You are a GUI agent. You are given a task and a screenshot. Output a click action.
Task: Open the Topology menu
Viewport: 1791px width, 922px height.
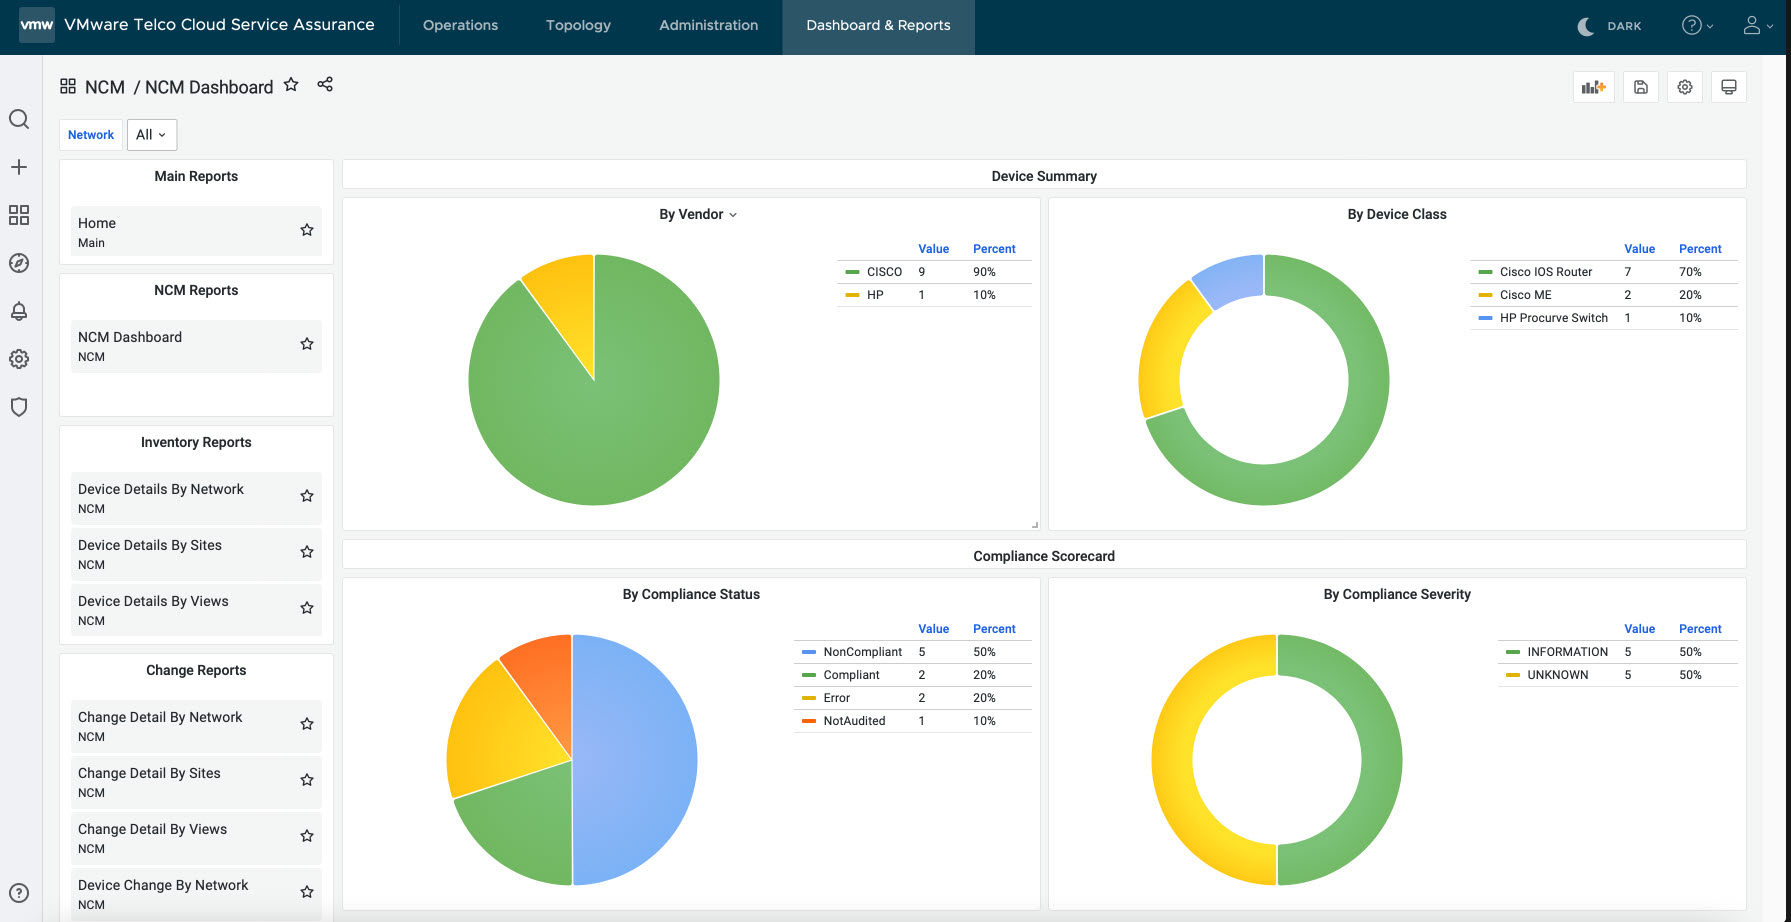tap(578, 25)
